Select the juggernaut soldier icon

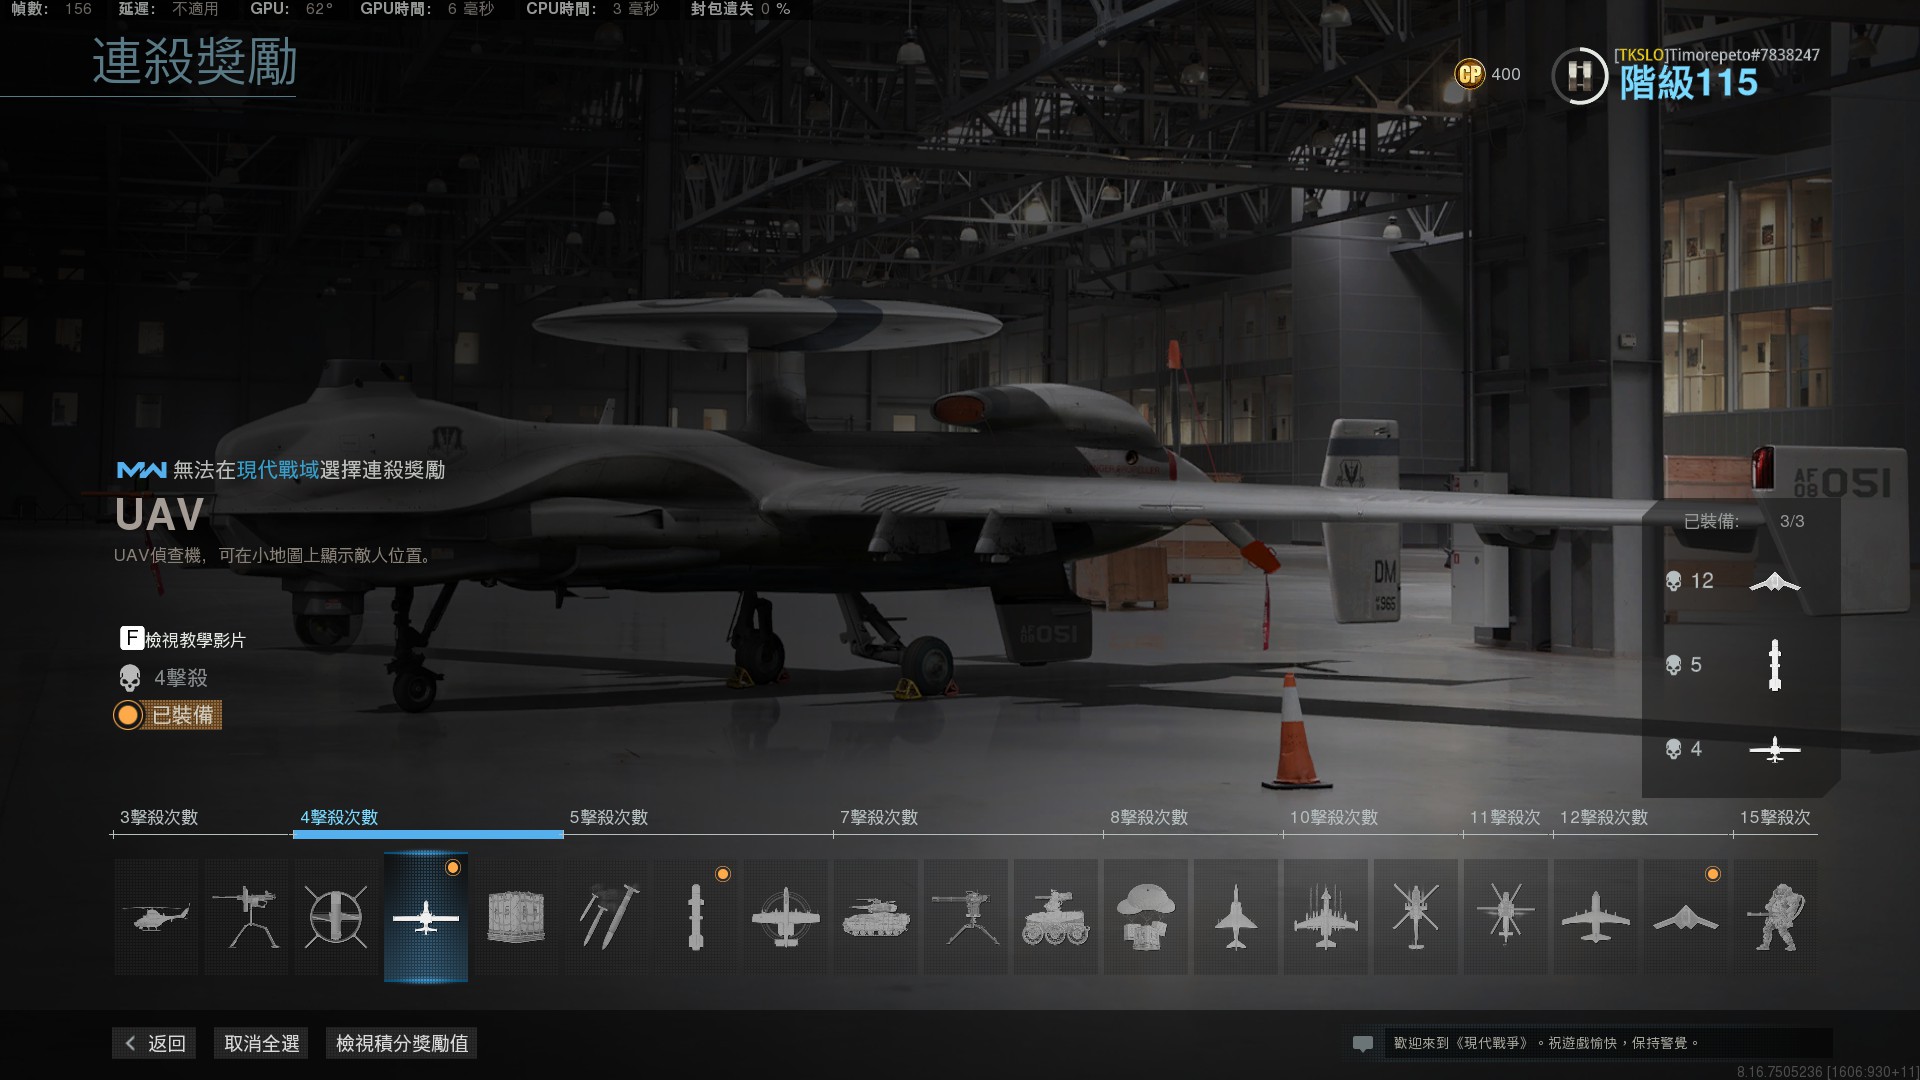pyautogui.click(x=1776, y=916)
